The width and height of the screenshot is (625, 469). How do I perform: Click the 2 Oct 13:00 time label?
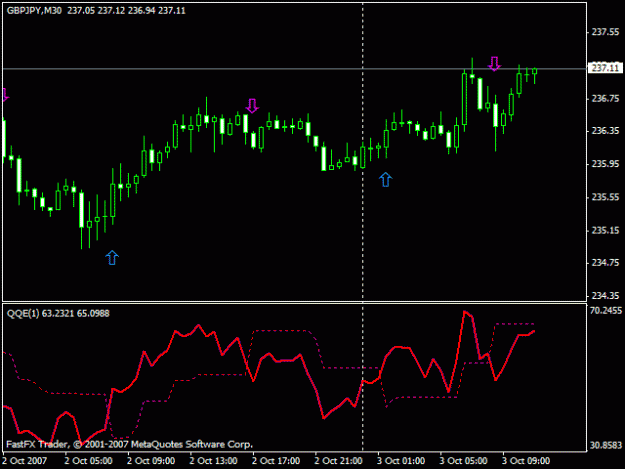point(213,461)
